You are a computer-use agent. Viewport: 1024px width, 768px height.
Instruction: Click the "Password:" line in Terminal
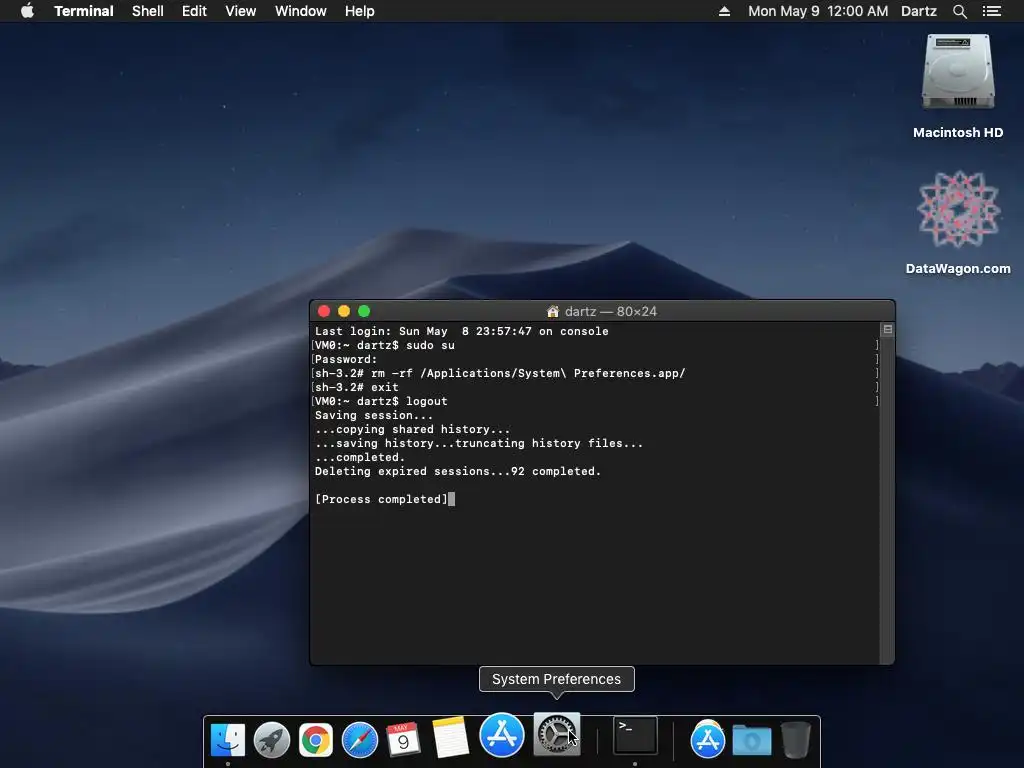click(x=346, y=359)
